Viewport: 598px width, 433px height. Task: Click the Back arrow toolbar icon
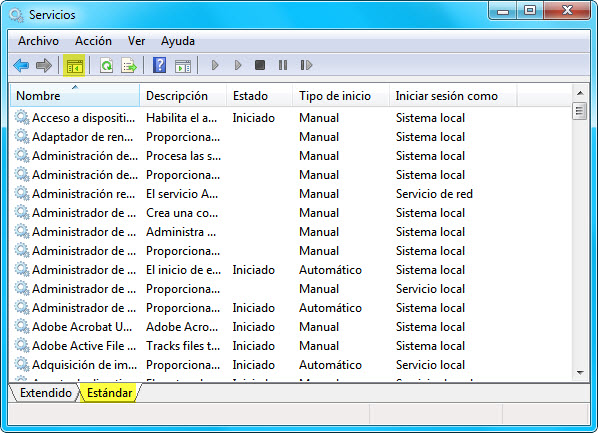pyautogui.click(x=21, y=66)
